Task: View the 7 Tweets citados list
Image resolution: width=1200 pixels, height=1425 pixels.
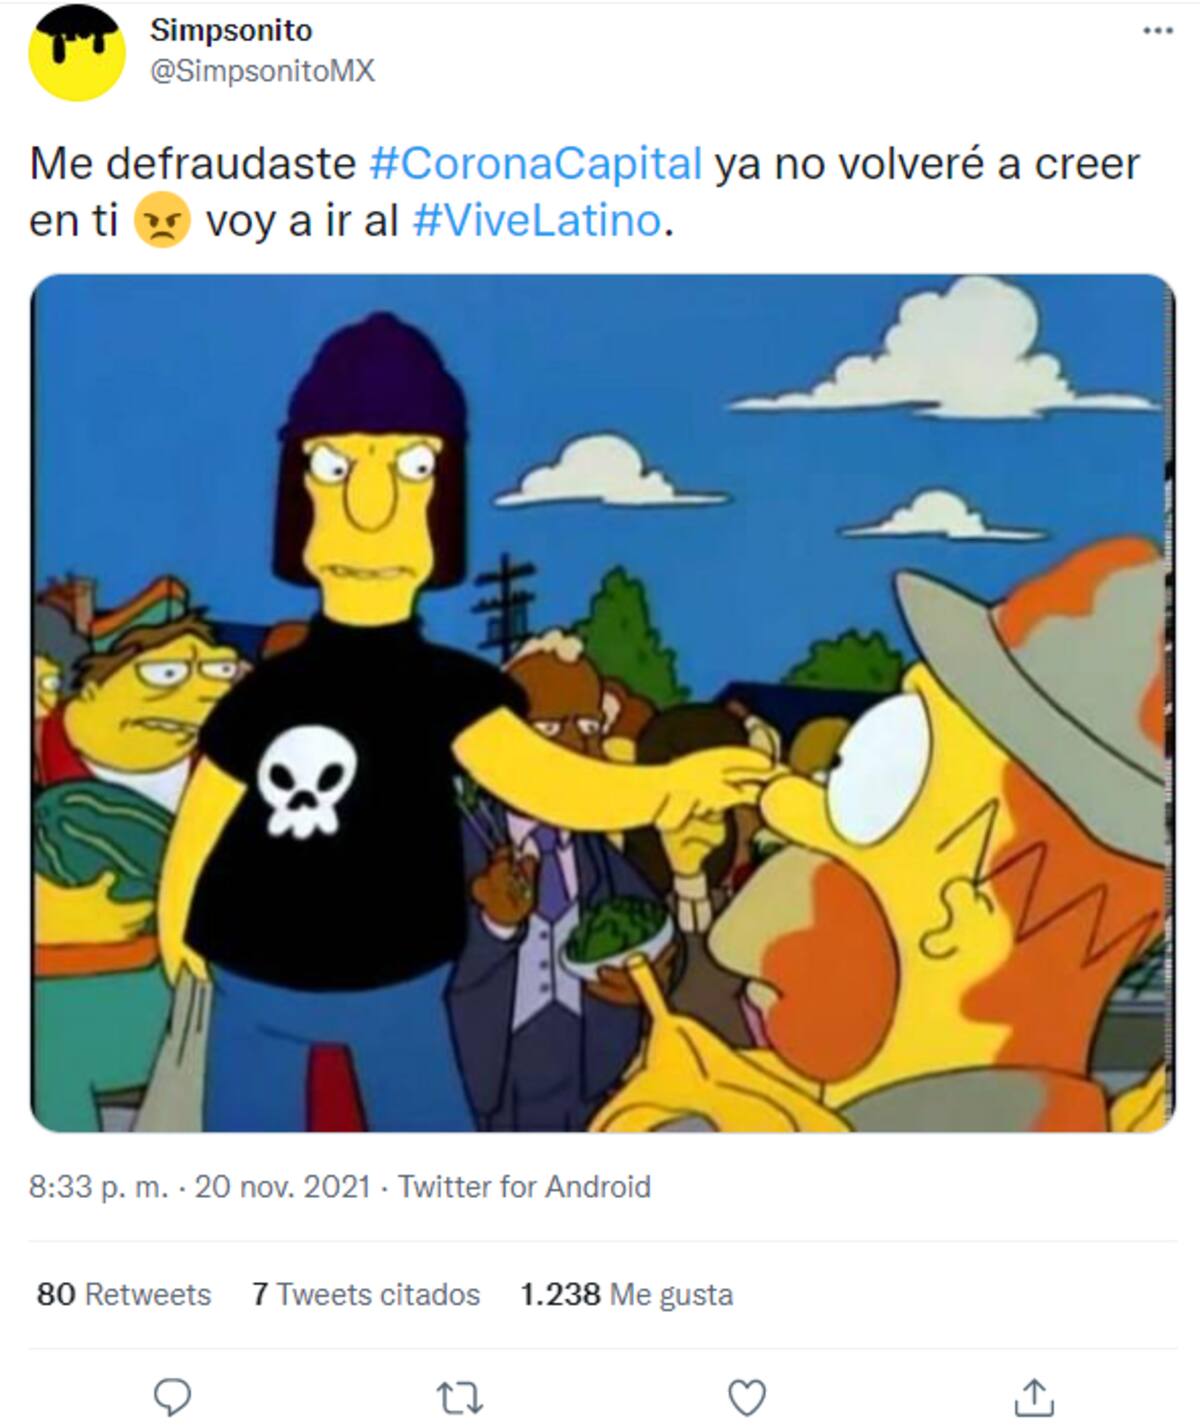Action: [366, 1294]
